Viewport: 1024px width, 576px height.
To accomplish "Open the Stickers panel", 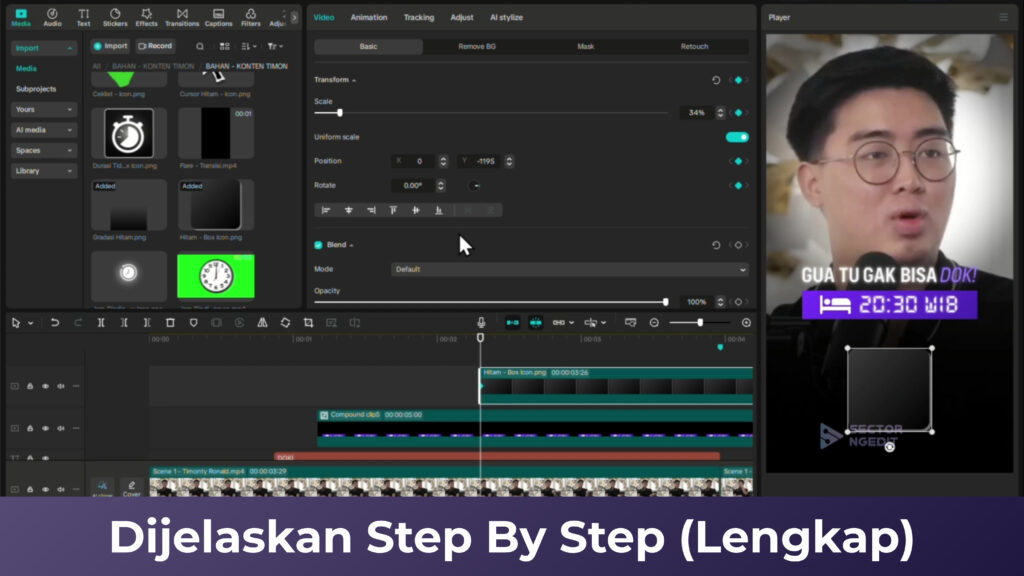I will (115, 17).
